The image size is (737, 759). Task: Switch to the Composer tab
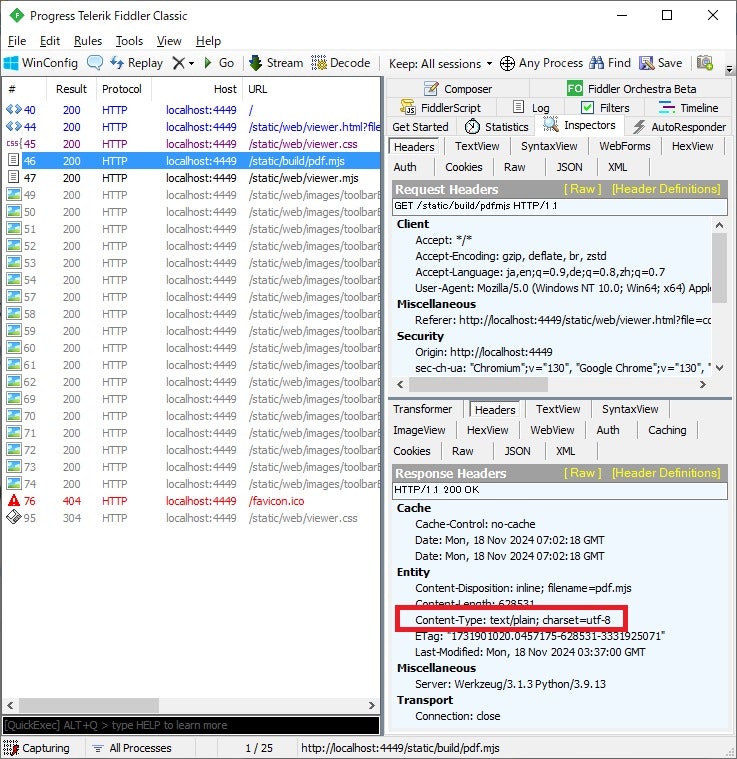[458, 89]
